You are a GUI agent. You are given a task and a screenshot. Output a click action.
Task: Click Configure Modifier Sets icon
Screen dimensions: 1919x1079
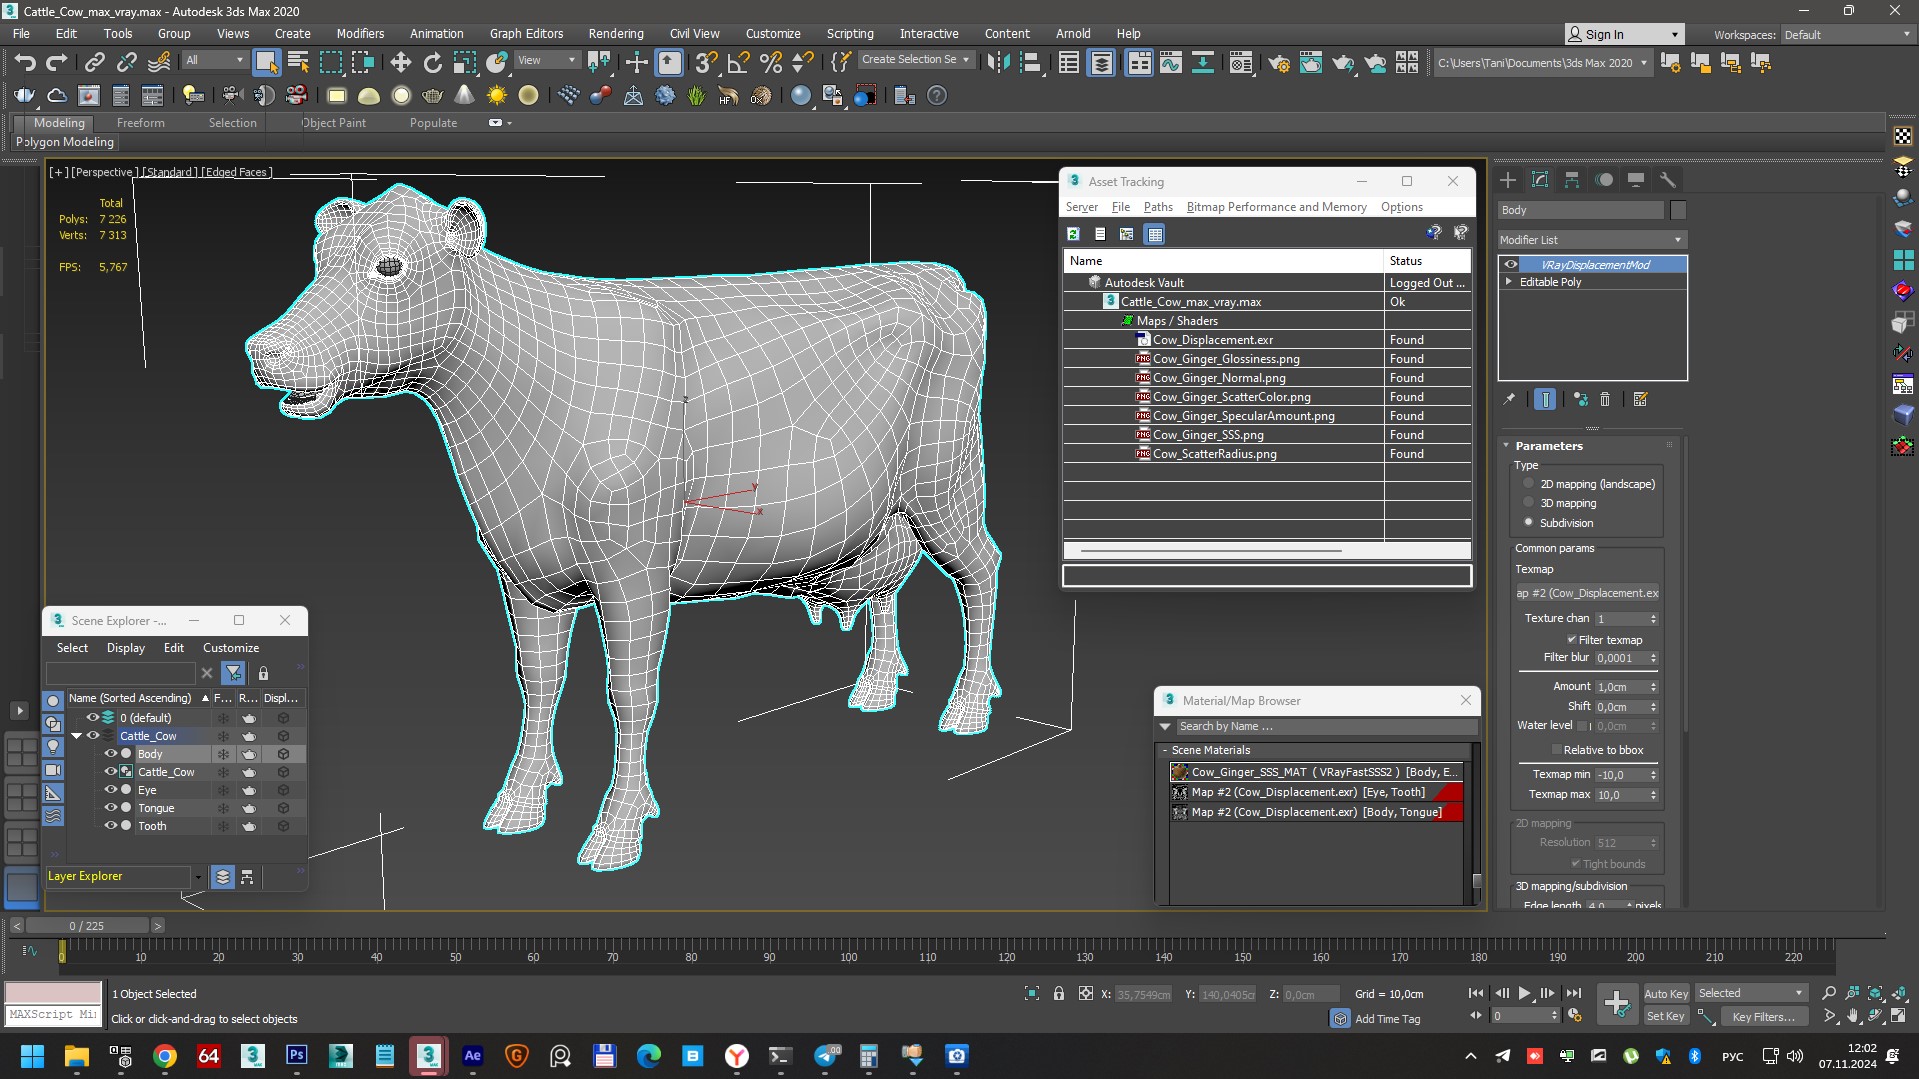pos(1640,399)
